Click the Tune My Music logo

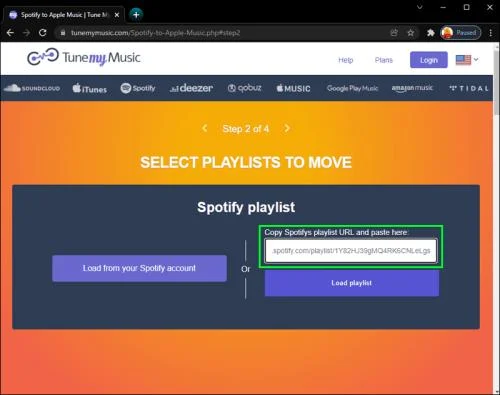tap(84, 57)
